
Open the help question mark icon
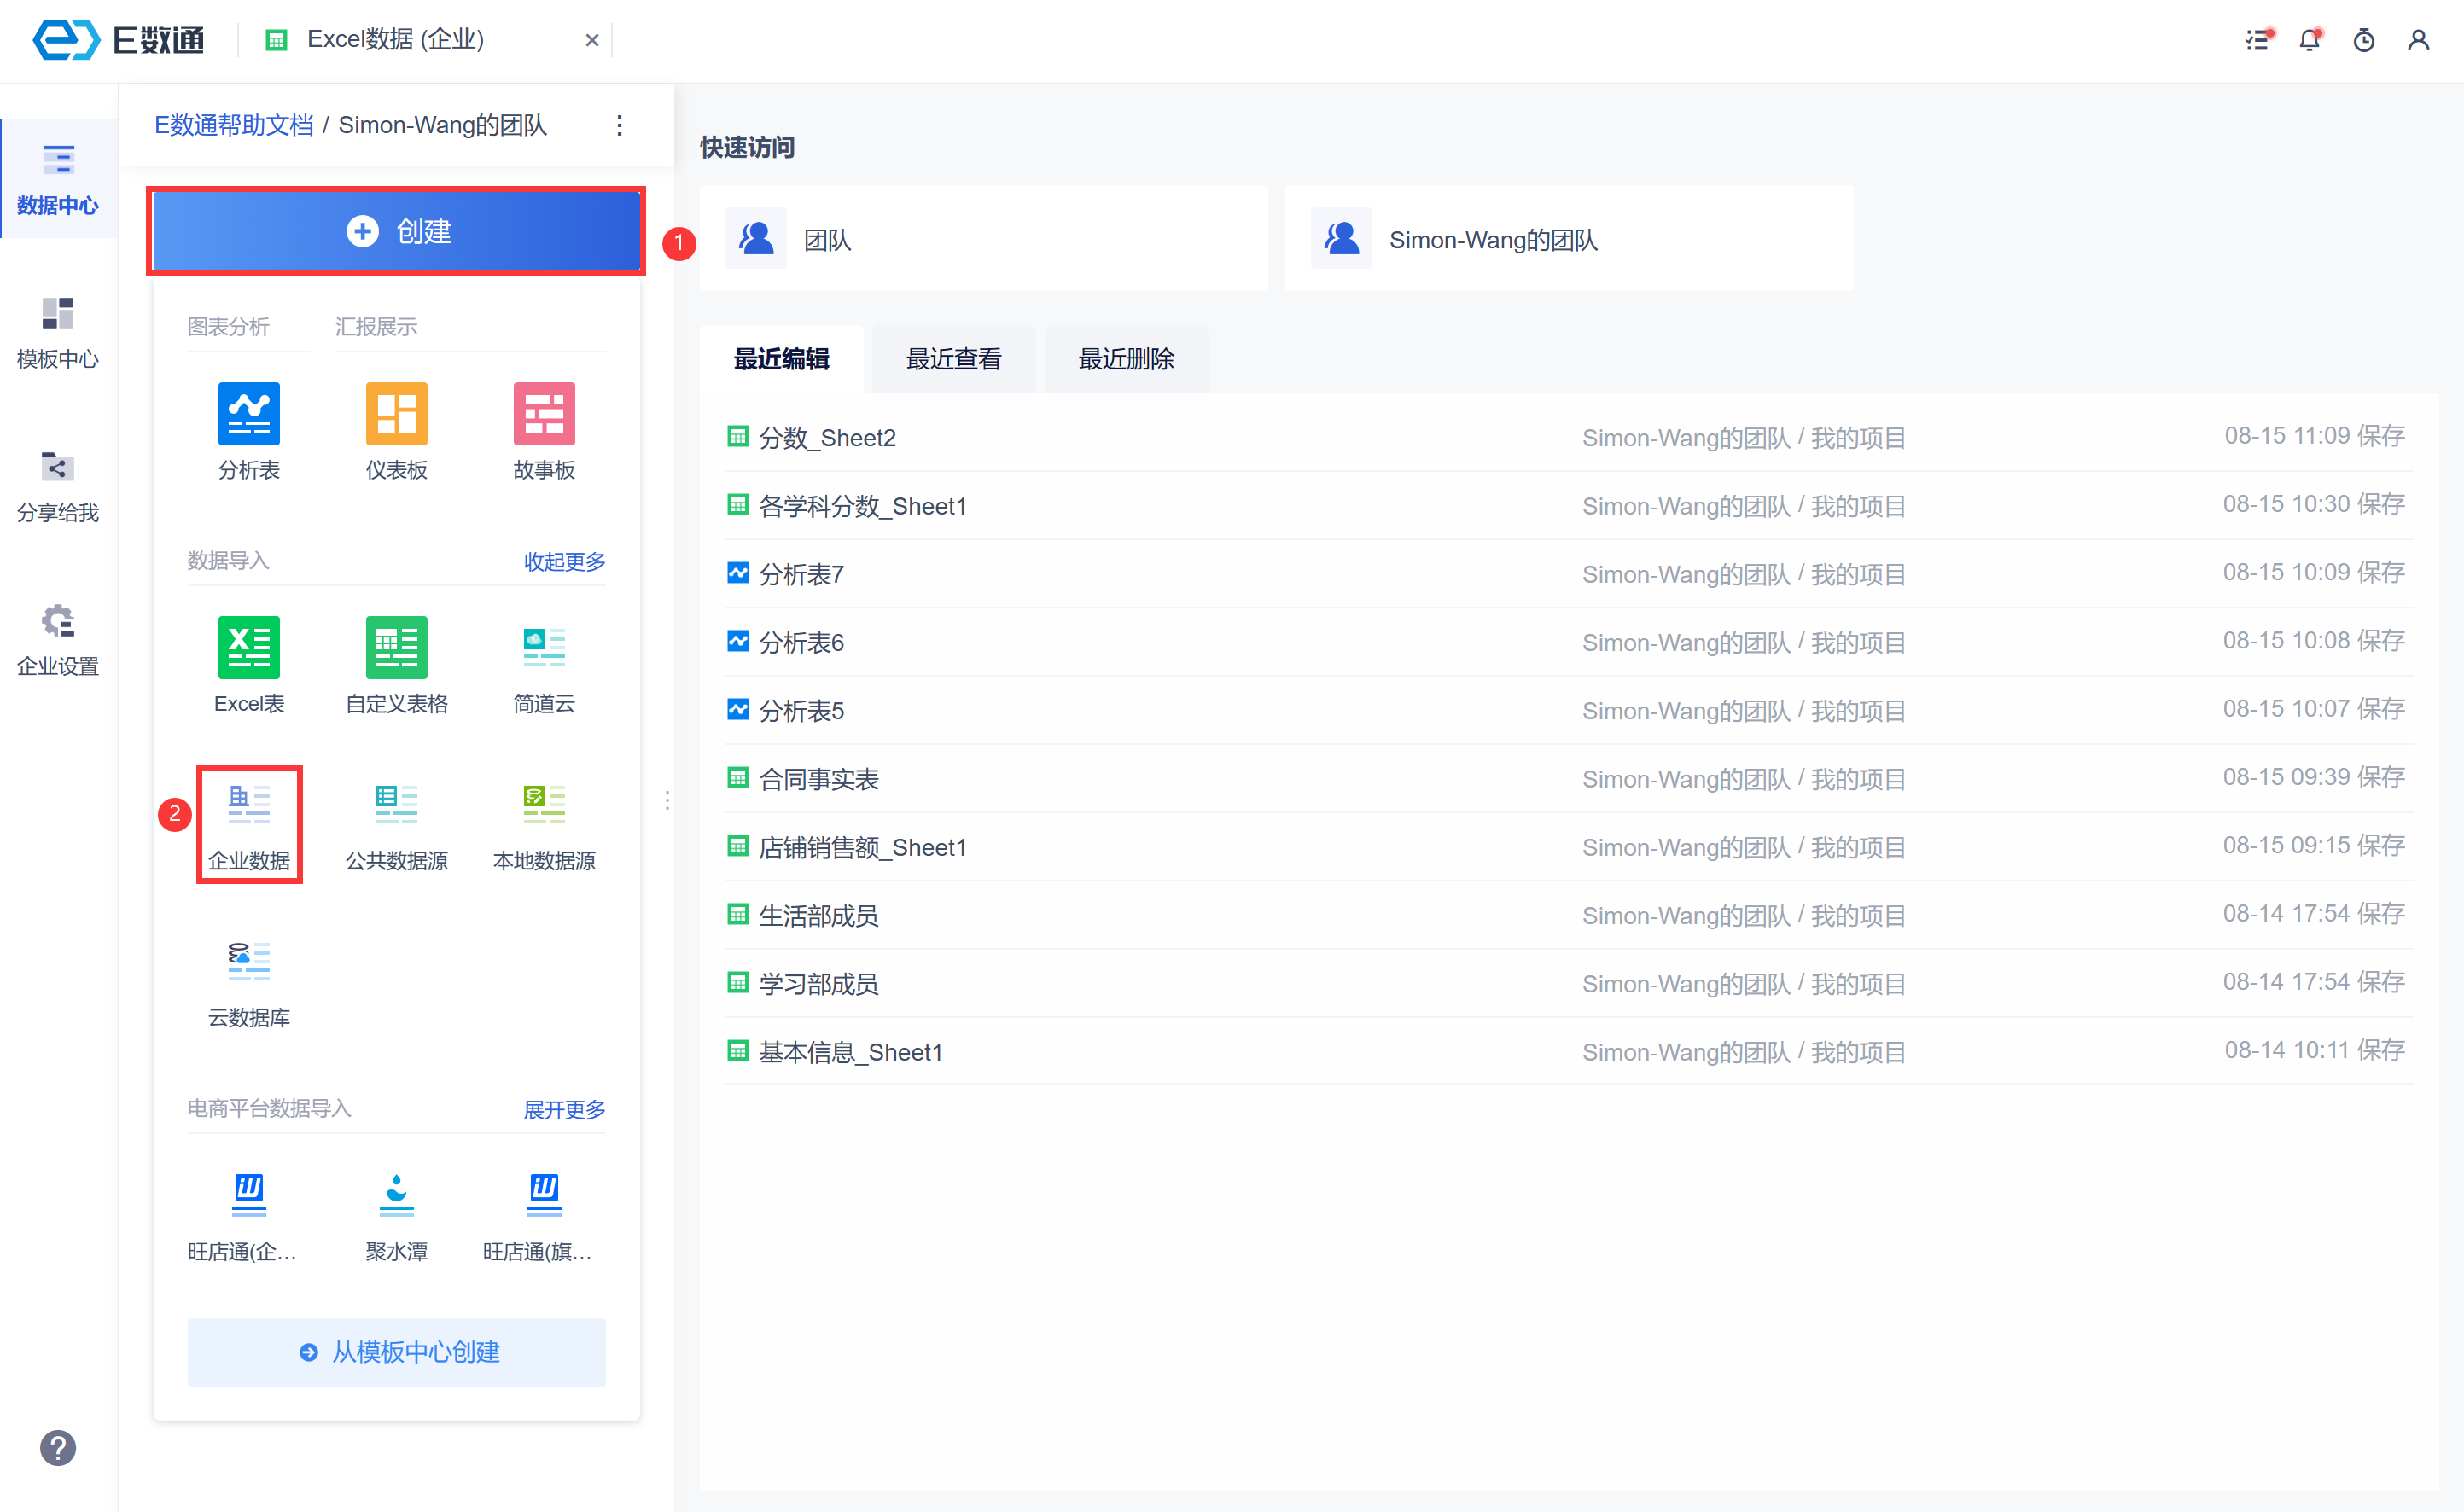pos(58,1447)
